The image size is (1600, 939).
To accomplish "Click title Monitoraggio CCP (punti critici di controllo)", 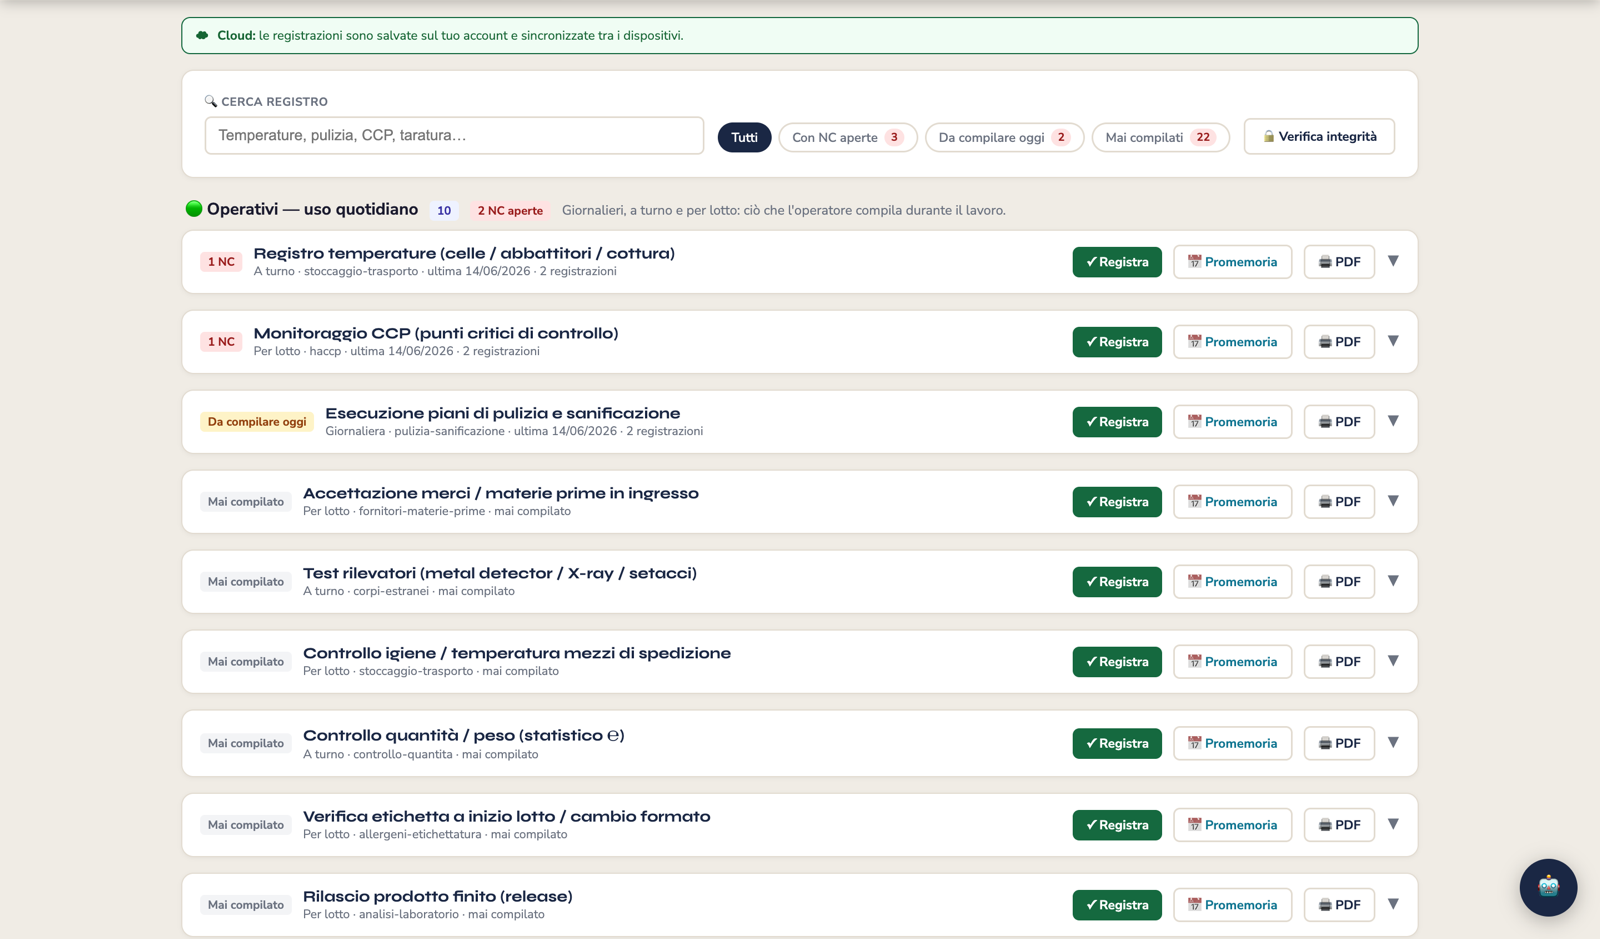I will coord(436,333).
